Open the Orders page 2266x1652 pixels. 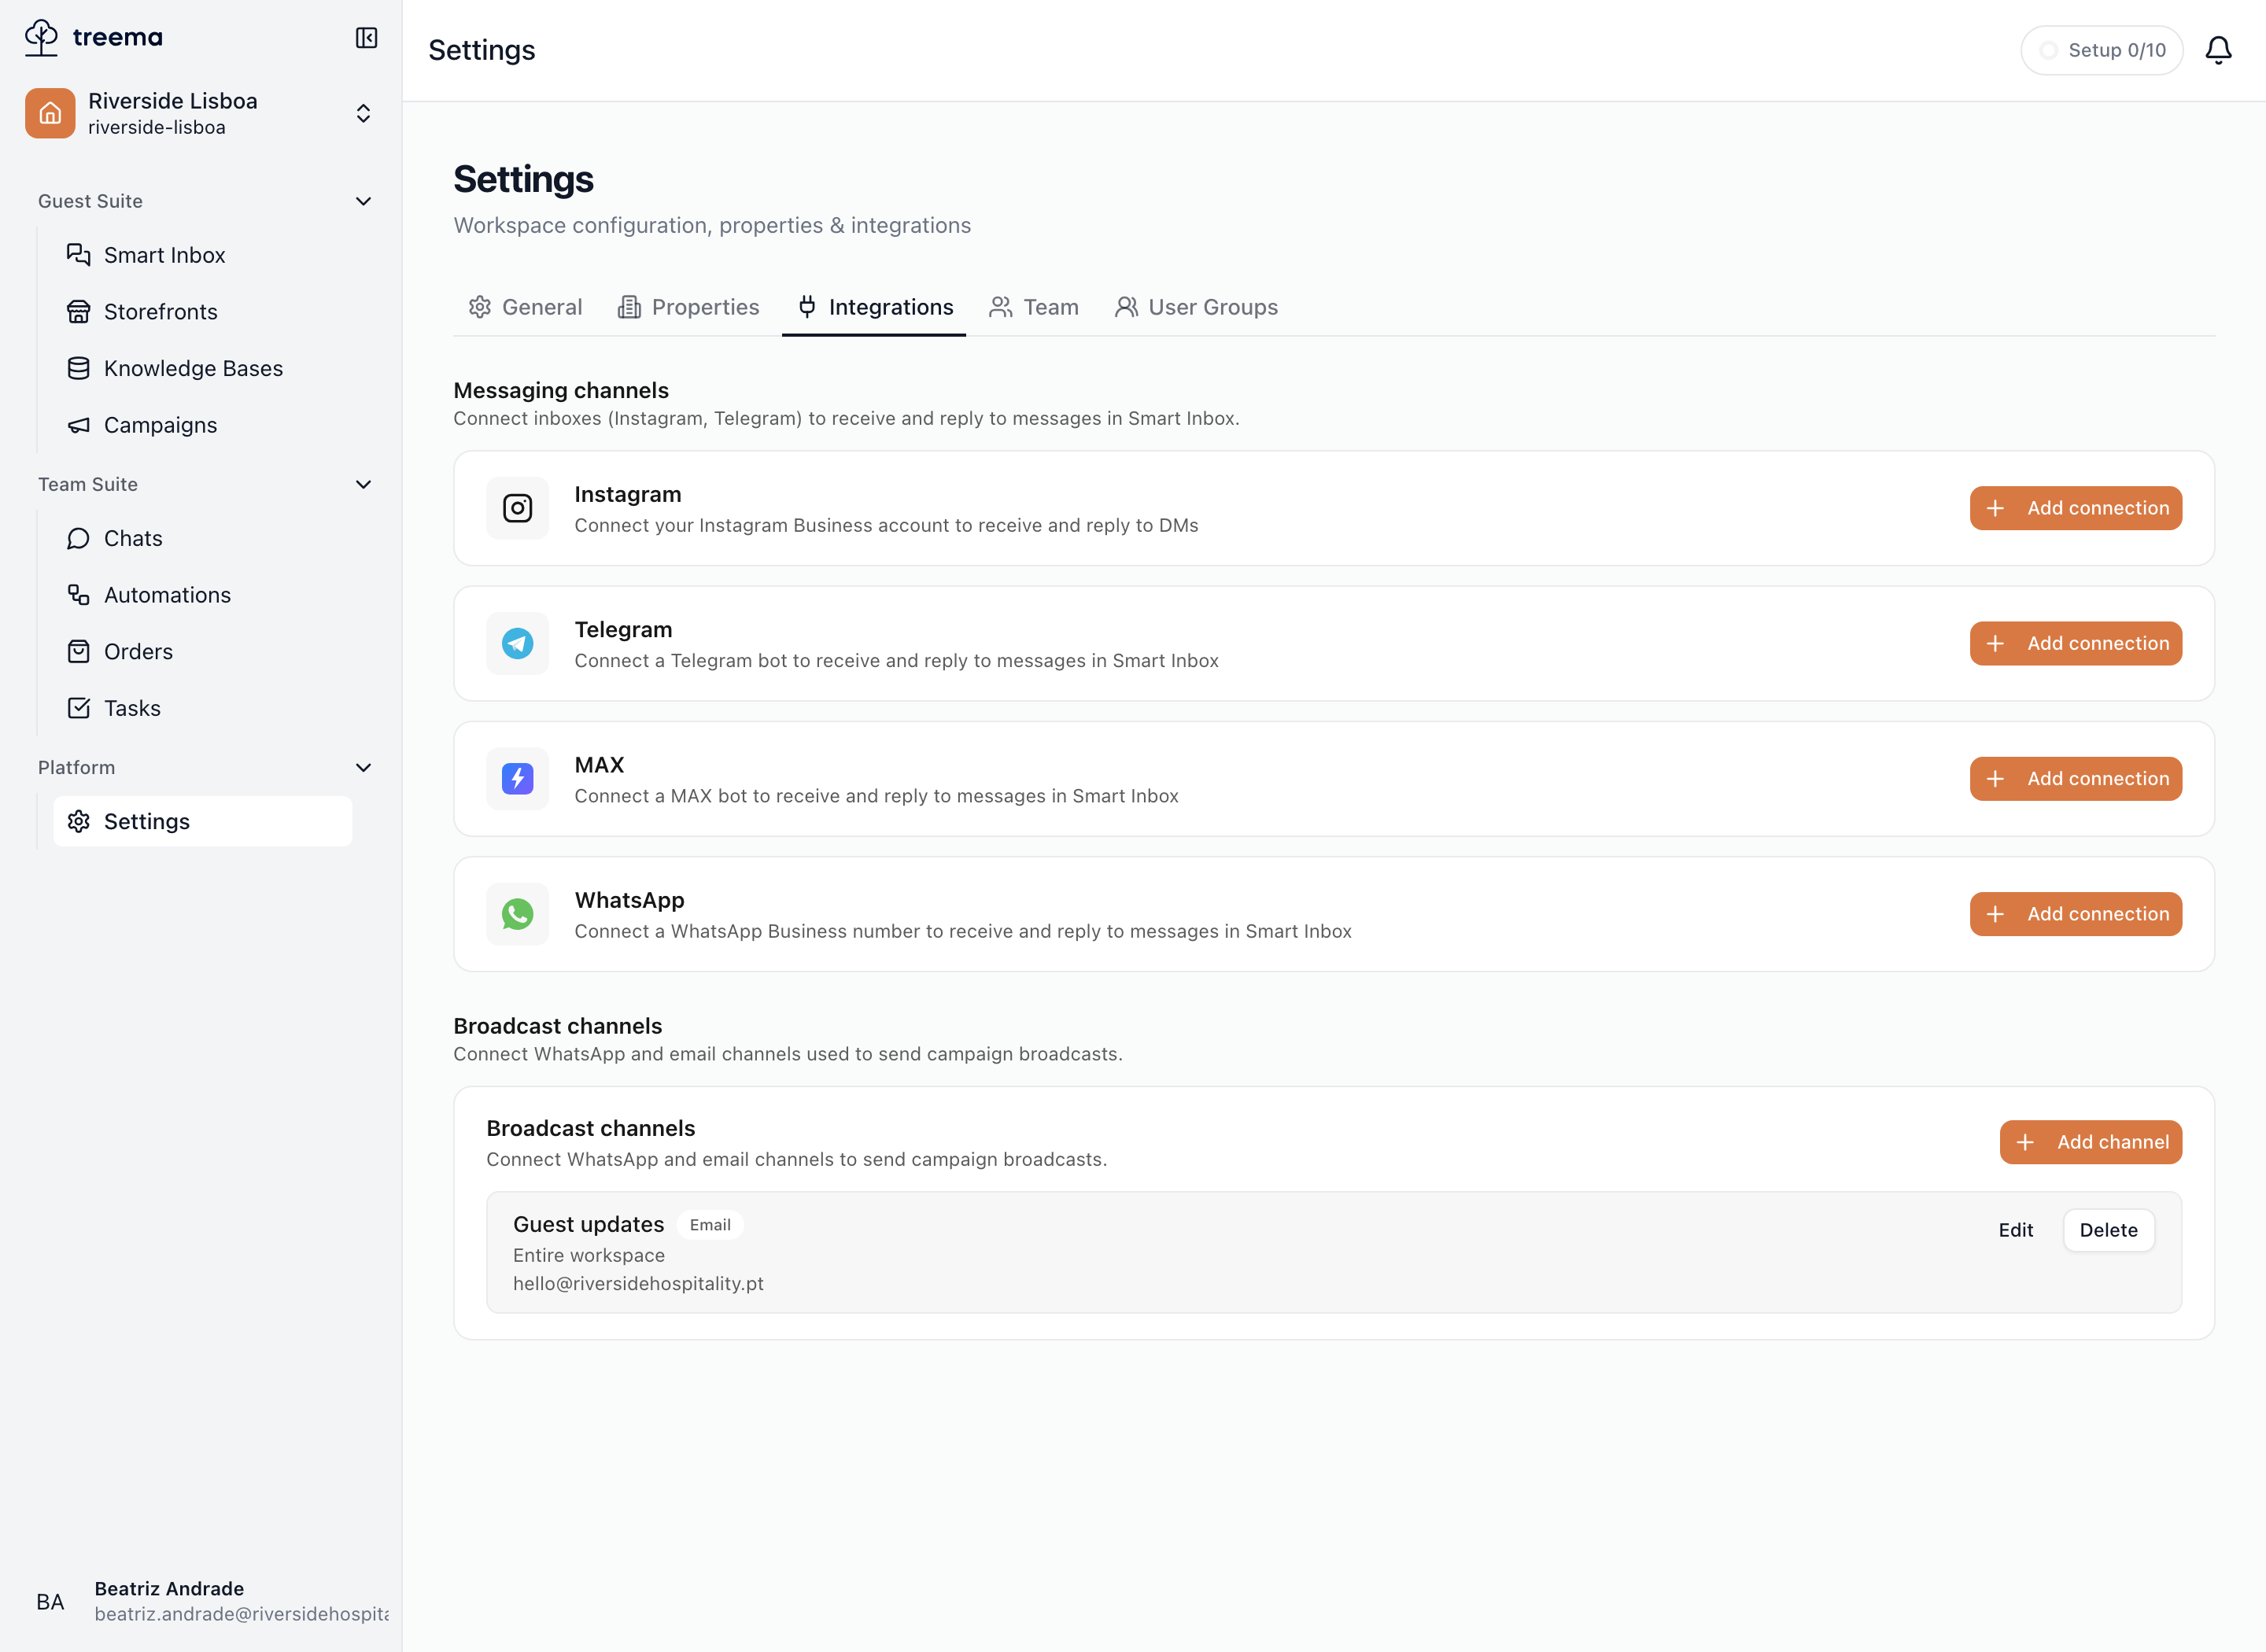tap(203, 652)
